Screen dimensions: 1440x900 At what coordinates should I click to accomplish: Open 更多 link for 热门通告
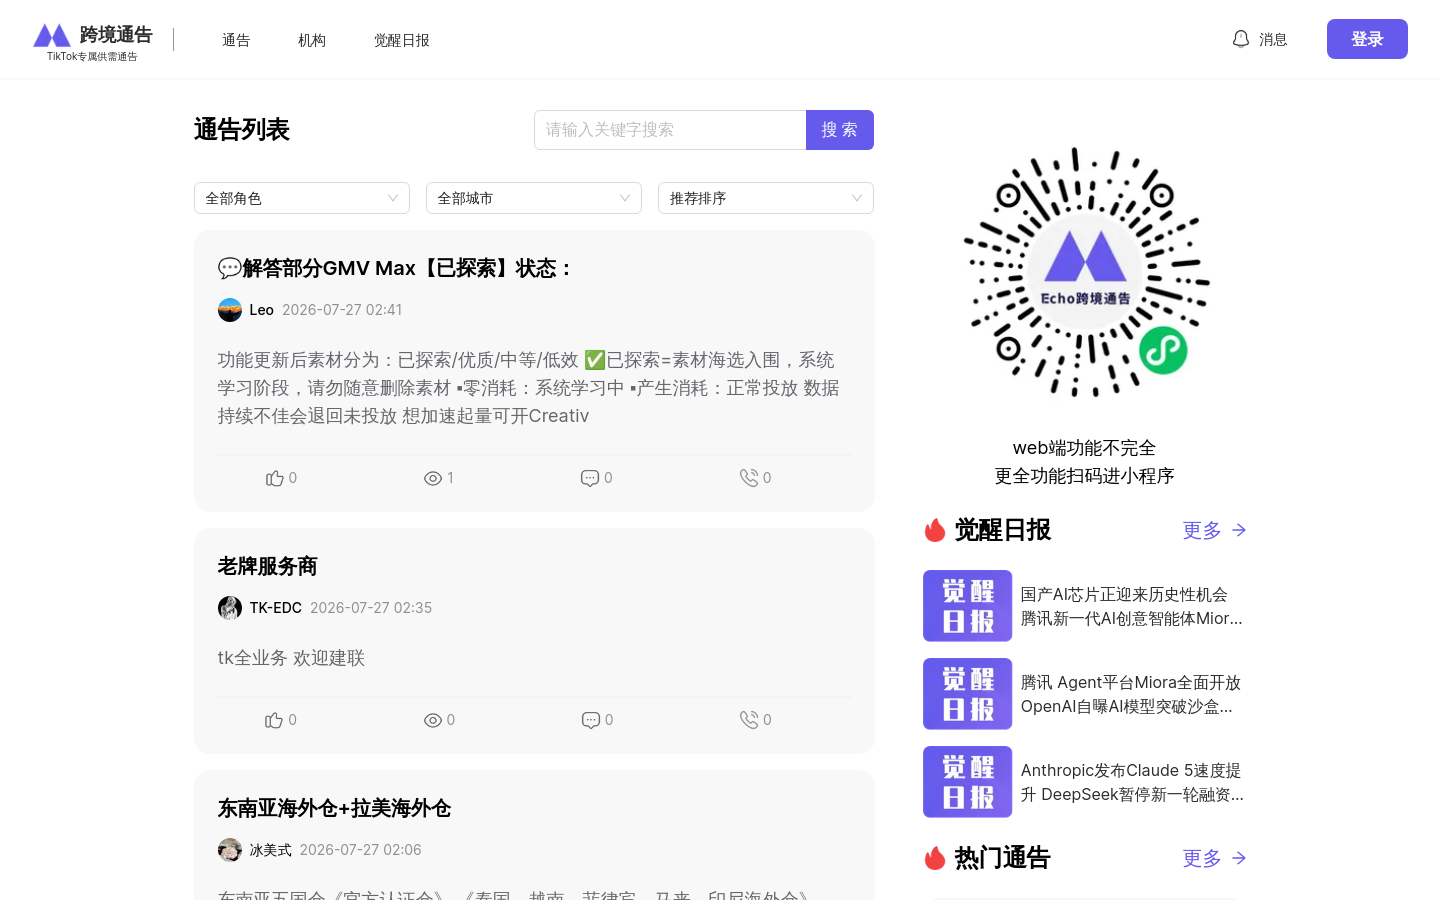click(x=1202, y=858)
